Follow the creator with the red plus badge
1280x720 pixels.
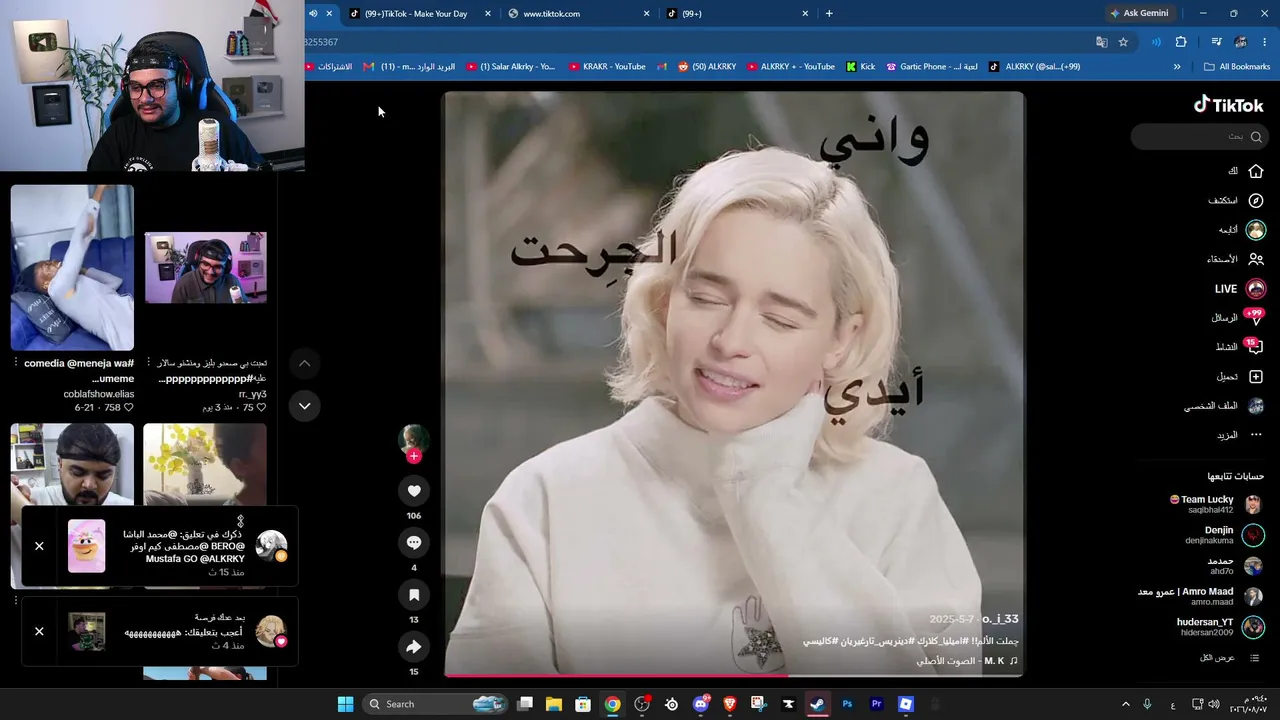414,456
